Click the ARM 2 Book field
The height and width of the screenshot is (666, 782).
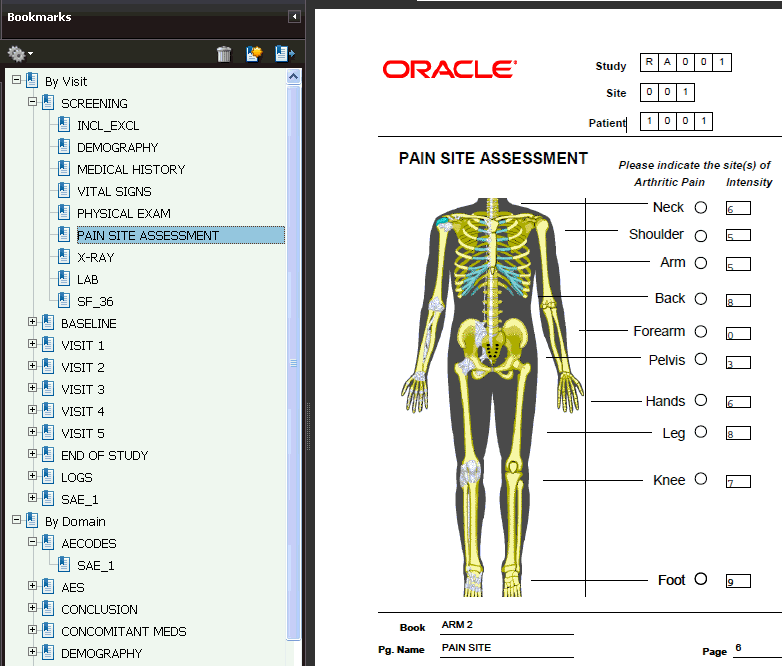(507, 625)
